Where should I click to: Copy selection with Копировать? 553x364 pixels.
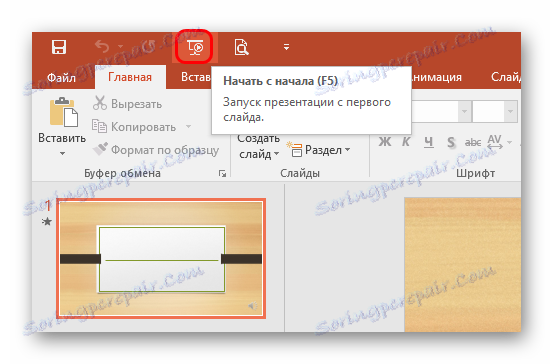pos(134,127)
